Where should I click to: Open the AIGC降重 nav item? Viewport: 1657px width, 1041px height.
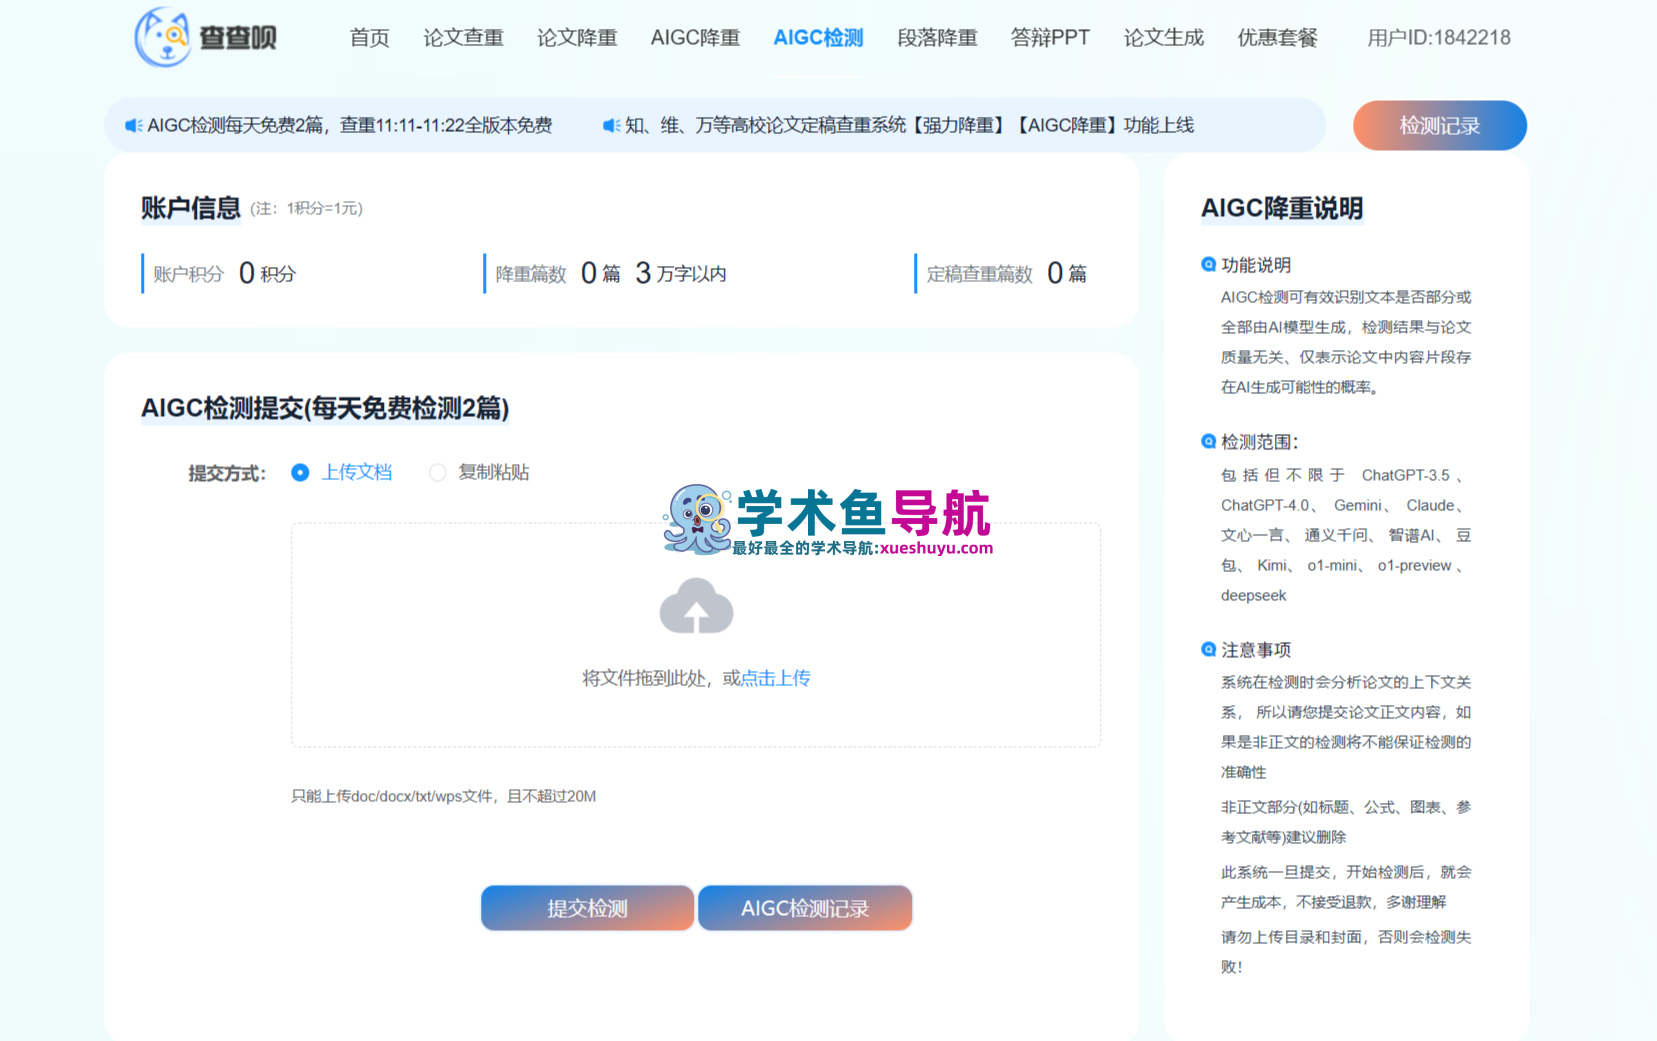tap(695, 38)
